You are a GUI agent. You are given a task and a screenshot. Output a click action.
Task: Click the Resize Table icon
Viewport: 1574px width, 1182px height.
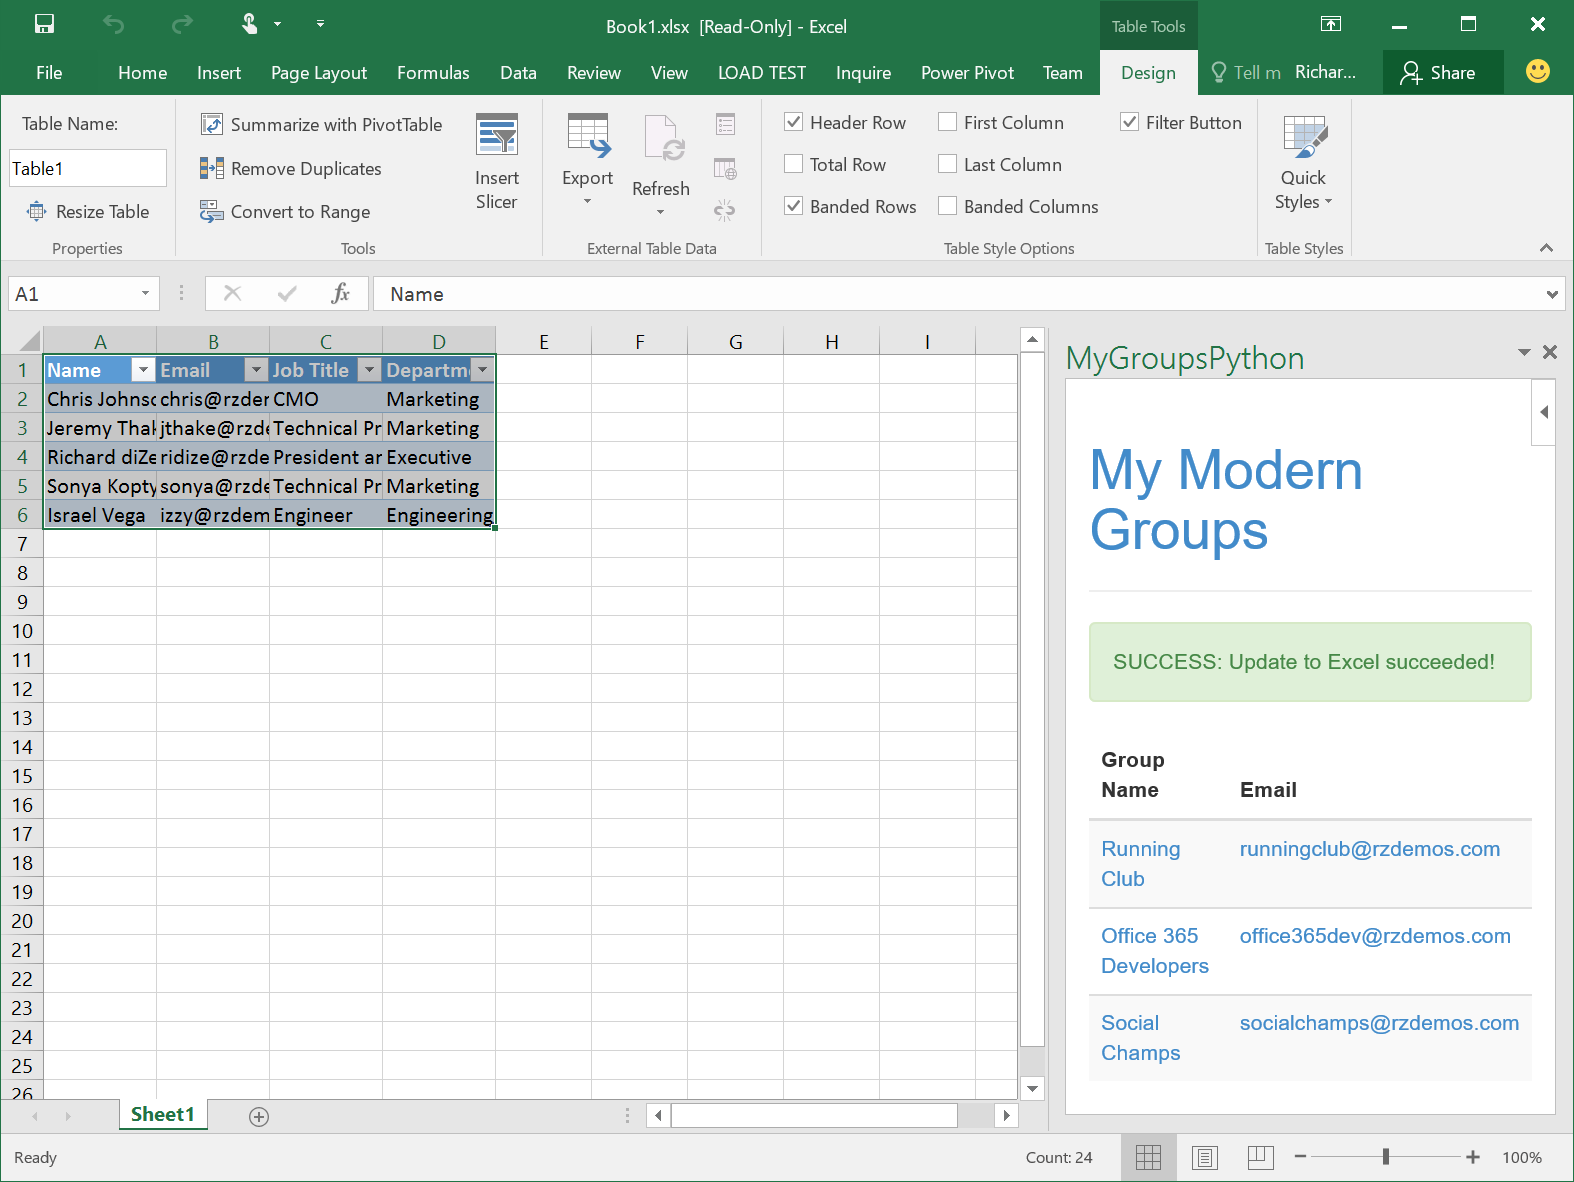tap(37, 211)
